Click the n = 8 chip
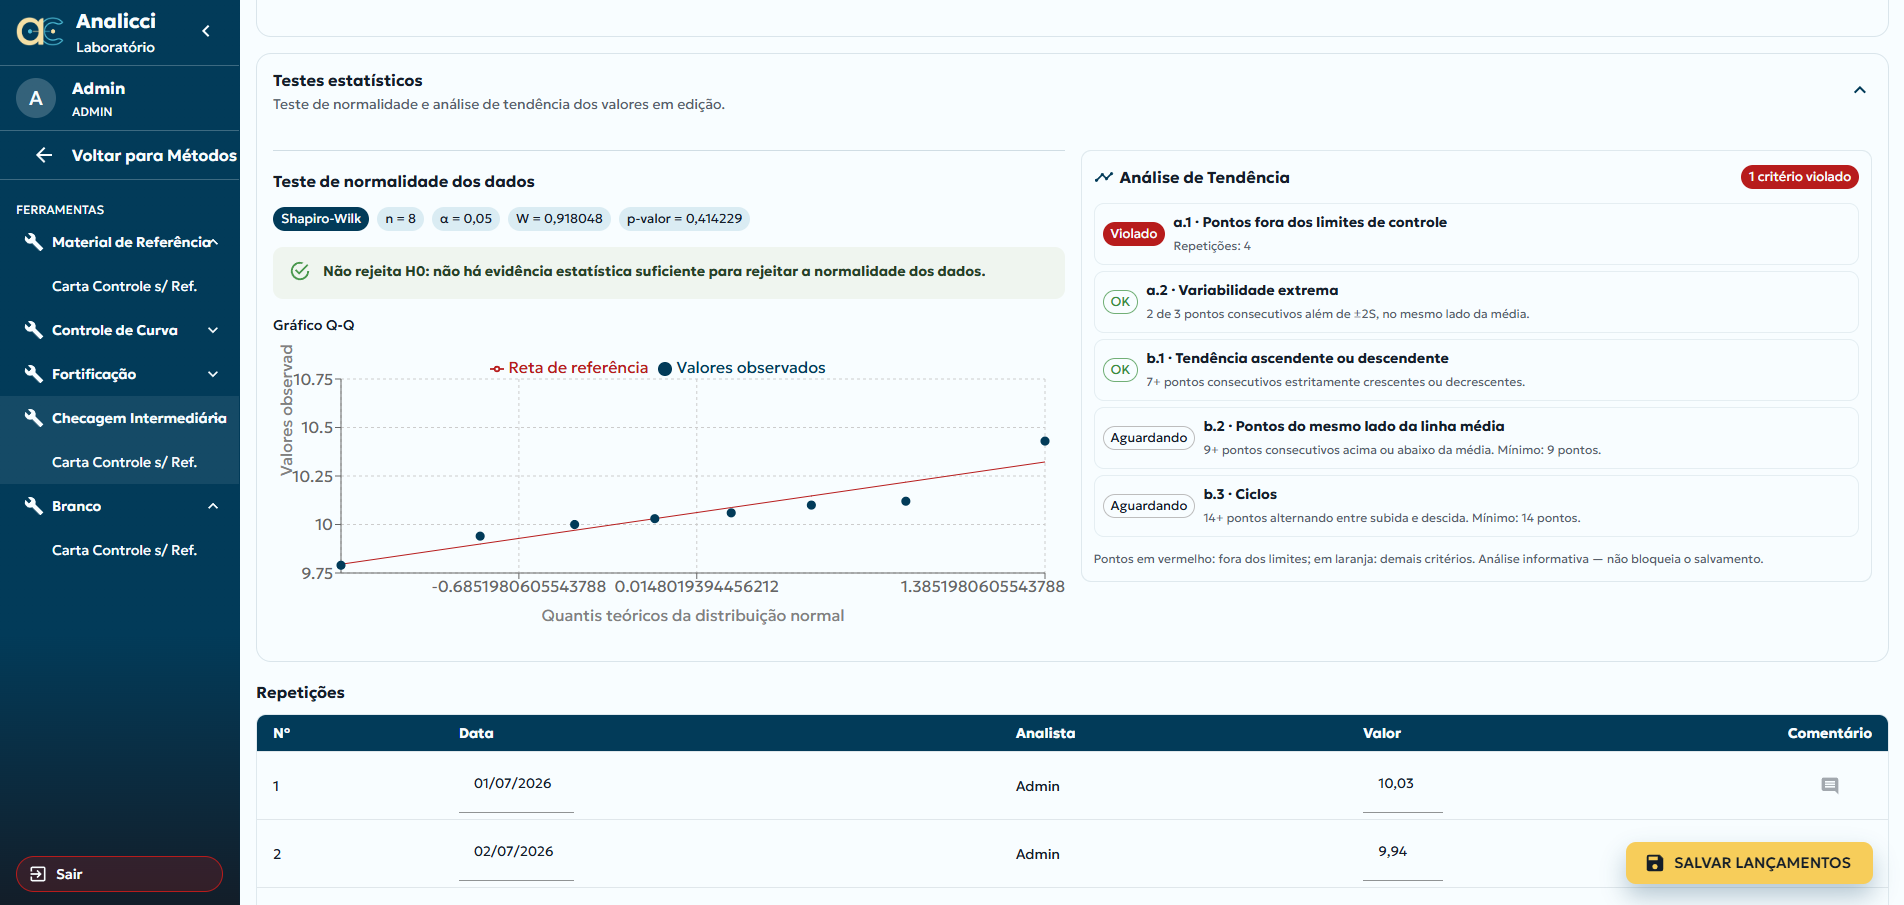The image size is (1904, 905). click(400, 219)
